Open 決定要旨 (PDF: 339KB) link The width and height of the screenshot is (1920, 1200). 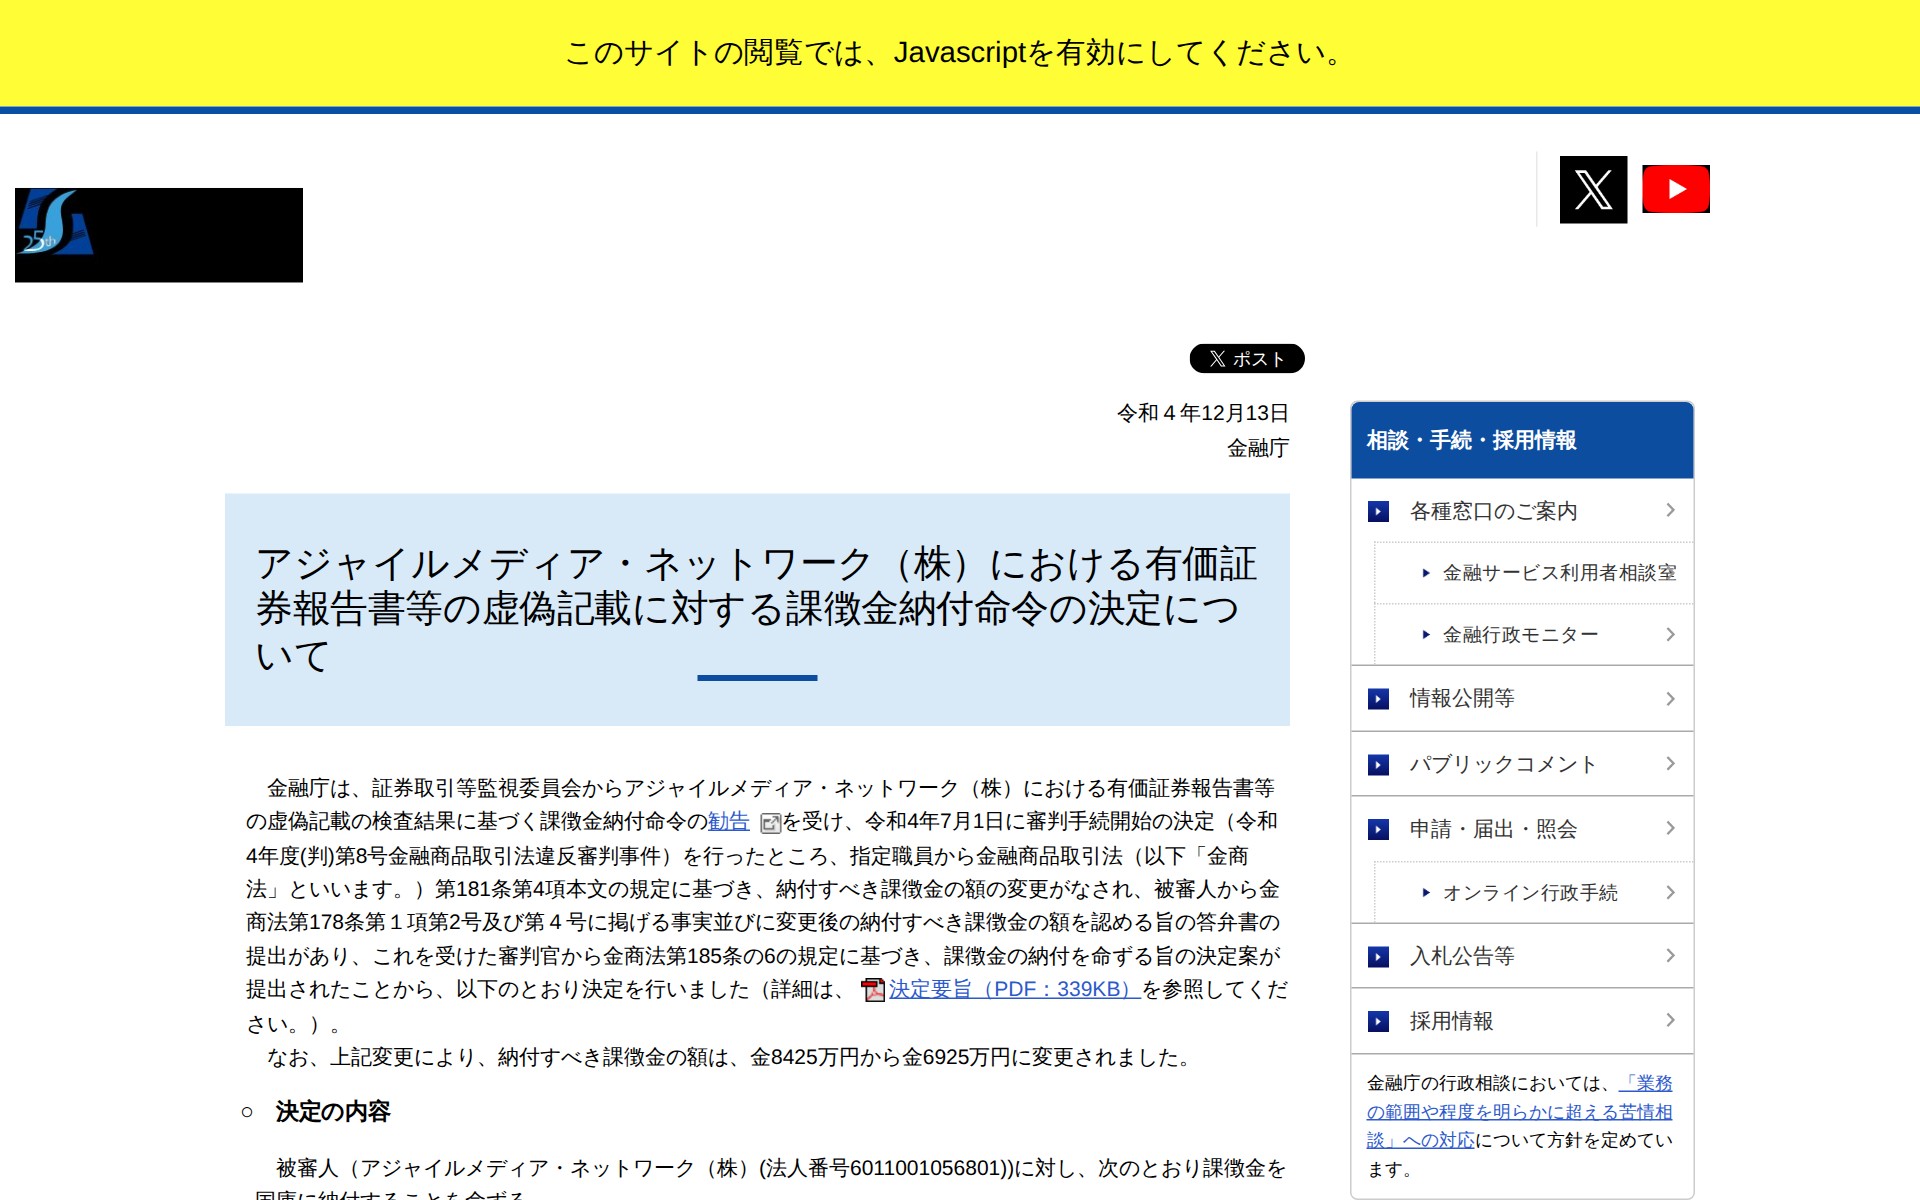[x=1013, y=989]
